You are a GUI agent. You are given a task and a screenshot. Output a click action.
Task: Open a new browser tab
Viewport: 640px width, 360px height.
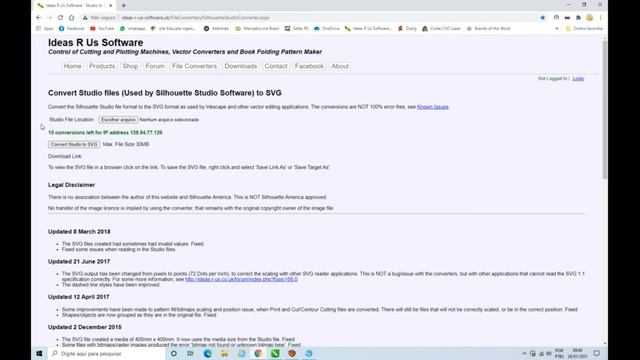[124, 6]
